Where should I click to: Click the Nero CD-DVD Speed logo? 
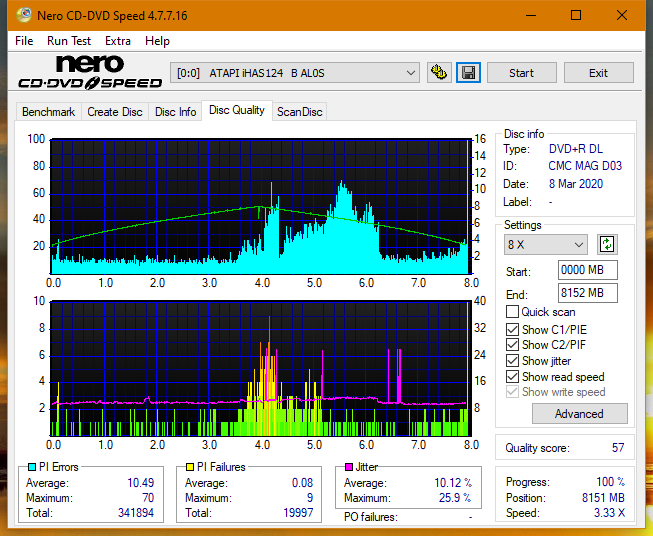click(x=90, y=73)
